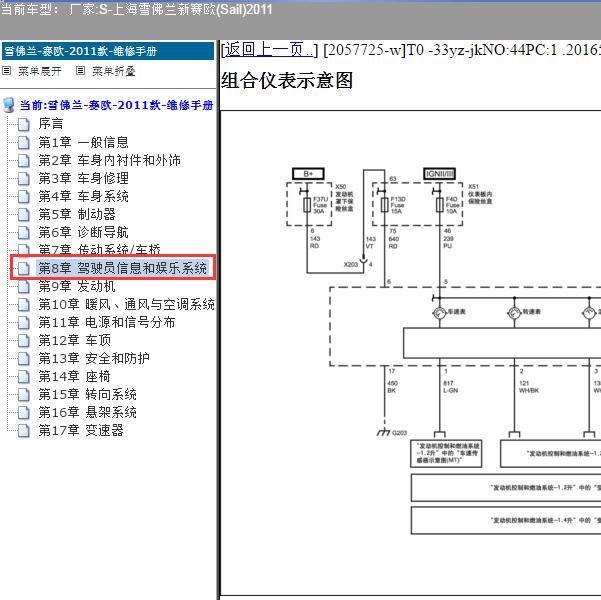This screenshot has width=601, height=600.
Task: Click the 转速表 gauge symbol
Action: (x=514, y=313)
